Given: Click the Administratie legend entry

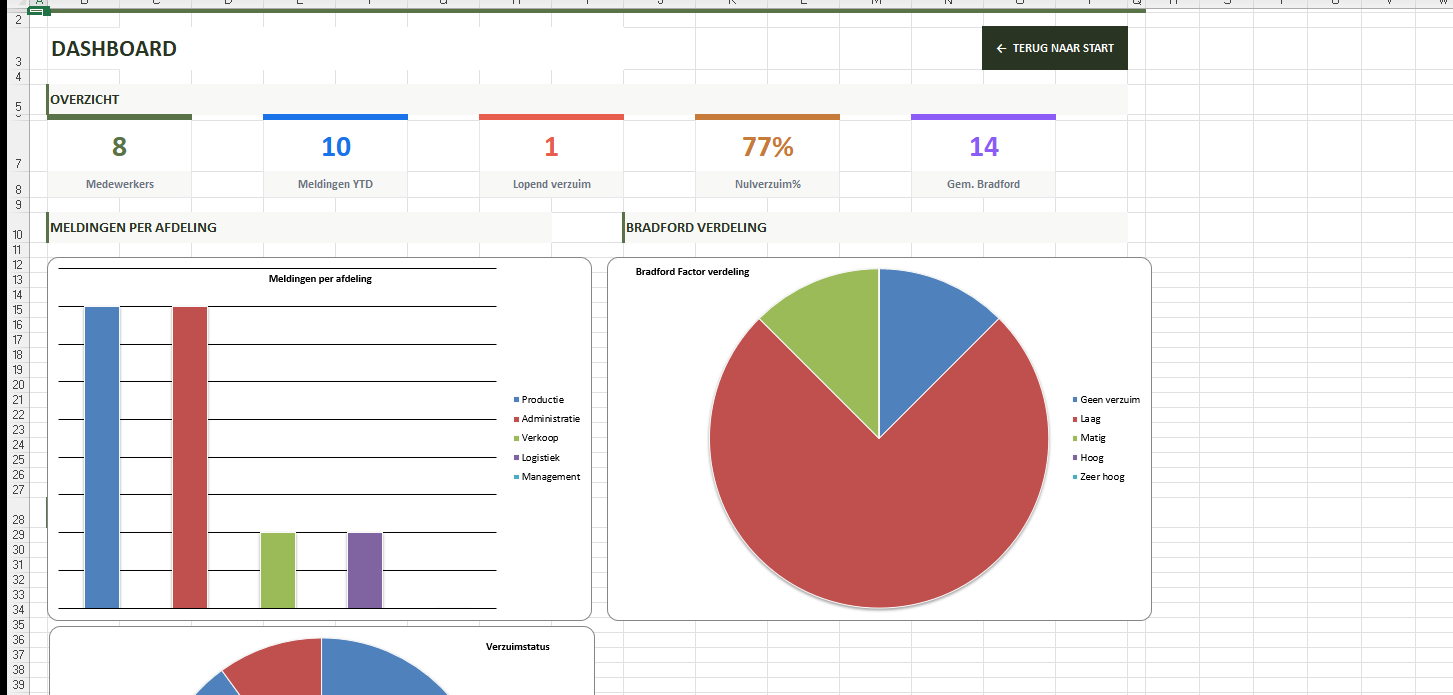Looking at the screenshot, I should click(x=550, y=419).
